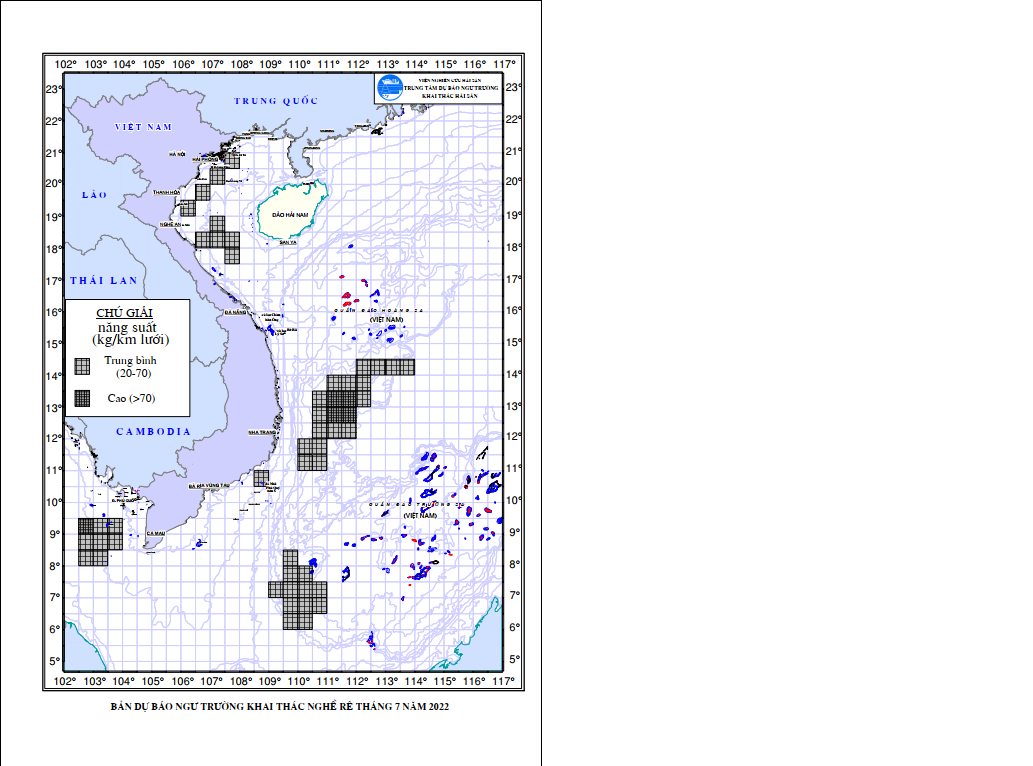Click the (VIỆT NAM) label under Hoàng Sa
This screenshot has width=1033, height=766.
coord(387,319)
